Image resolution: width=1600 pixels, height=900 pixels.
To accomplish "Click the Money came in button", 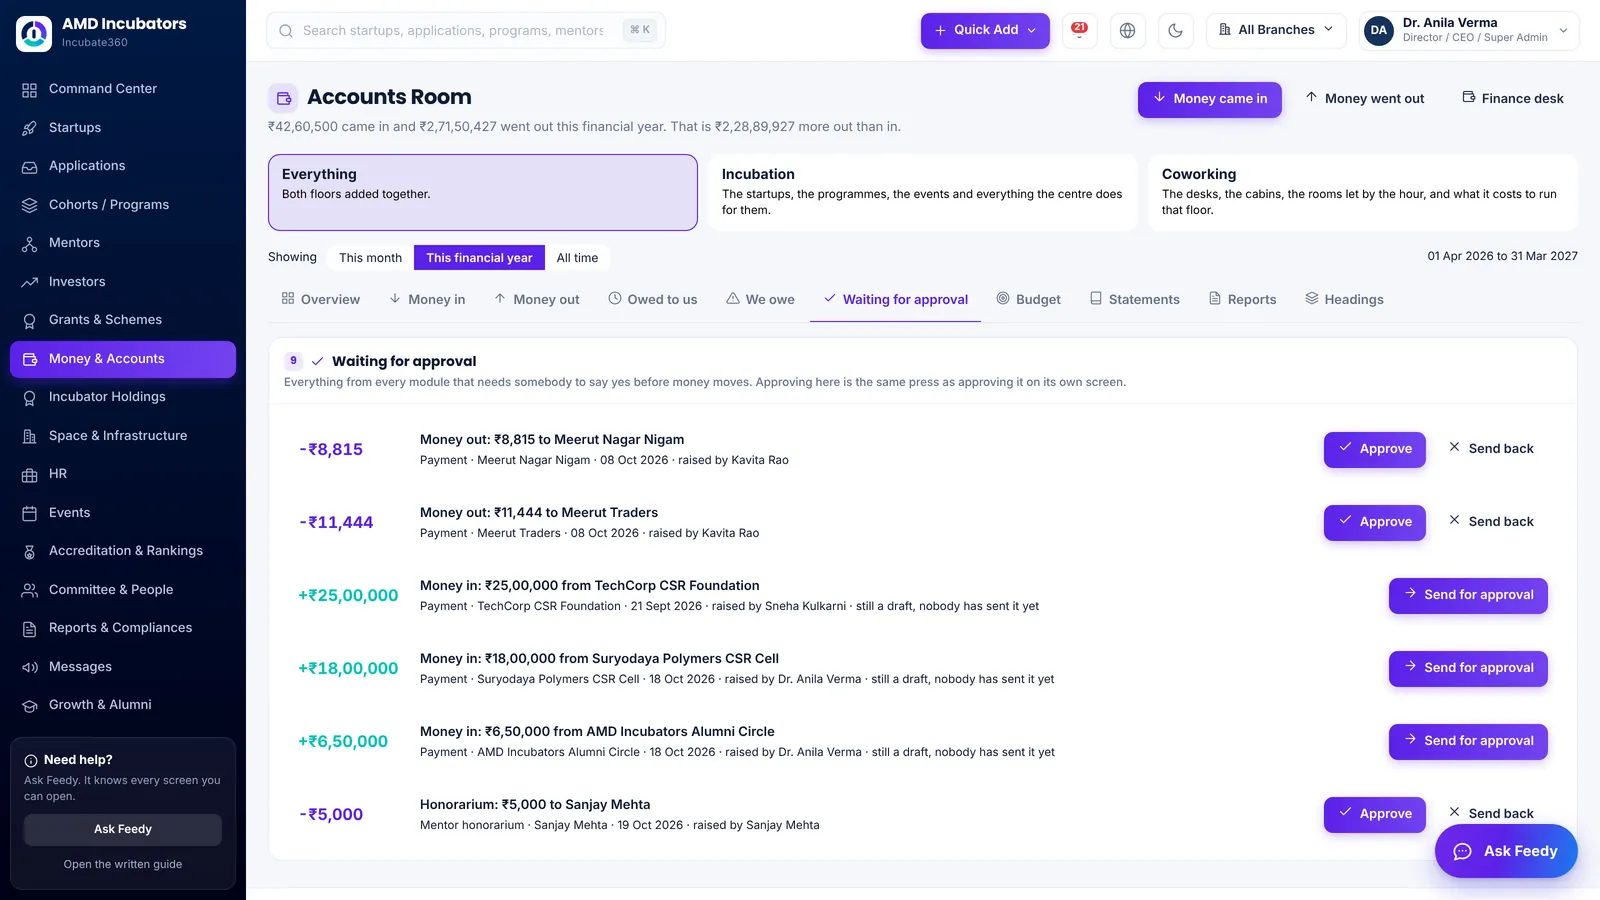I will click(x=1210, y=99).
